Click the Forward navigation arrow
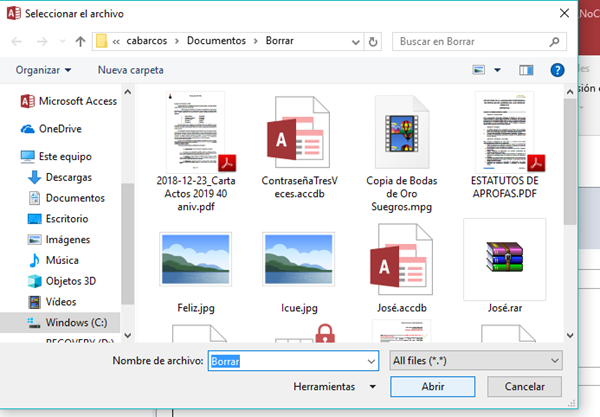Image resolution: width=600 pixels, height=417 pixels. (x=42, y=41)
